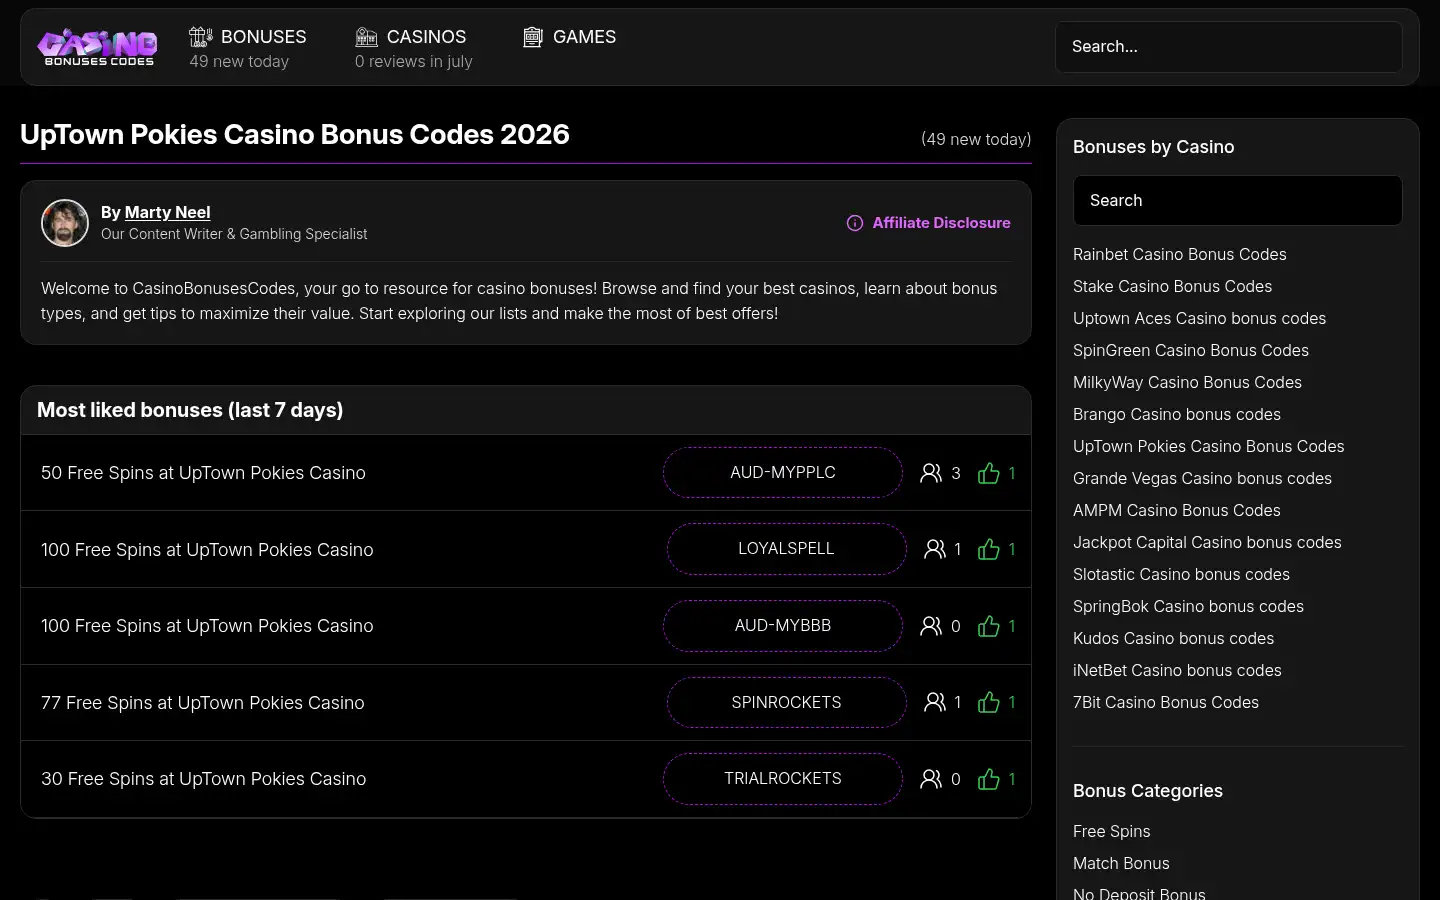Image resolution: width=1440 pixels, height=900 pixels.
Task: Copy the SPINROCKETS bonus code
Action: (787, 702)
